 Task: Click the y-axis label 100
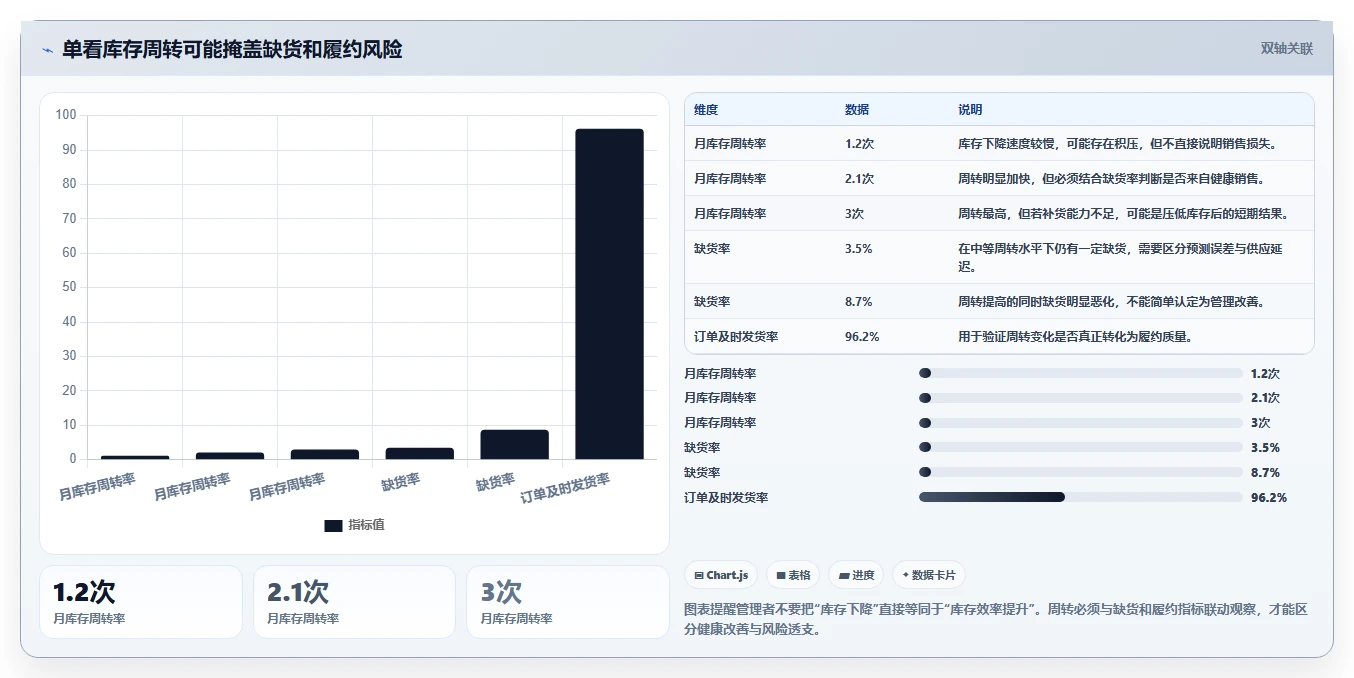click(66, 115)
